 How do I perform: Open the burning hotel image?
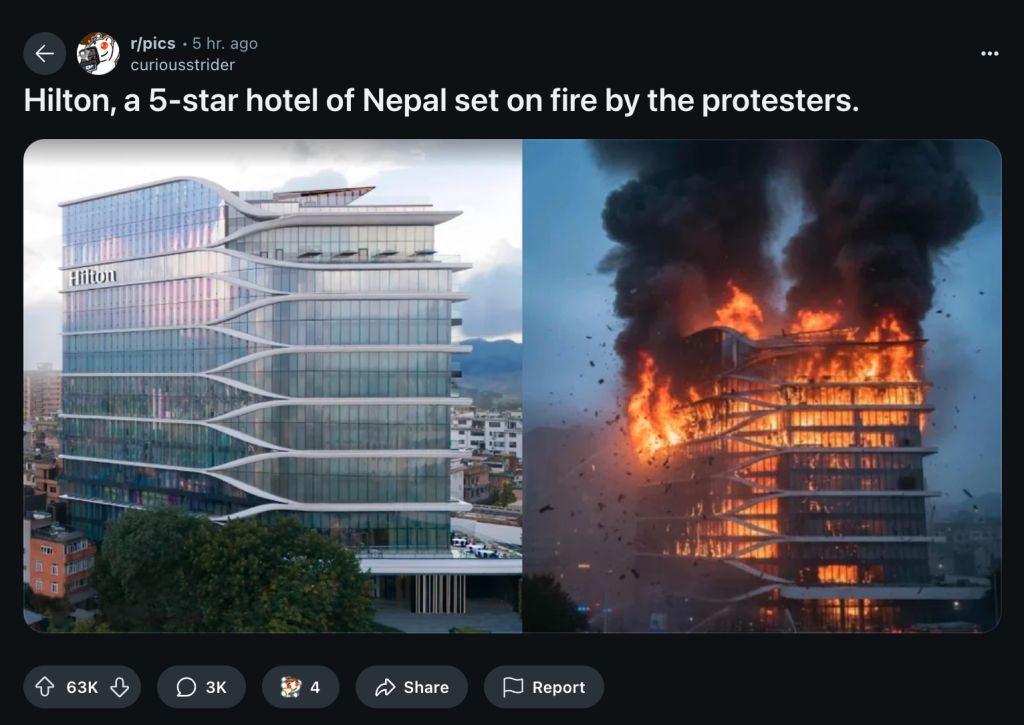[x=762, y=386]
